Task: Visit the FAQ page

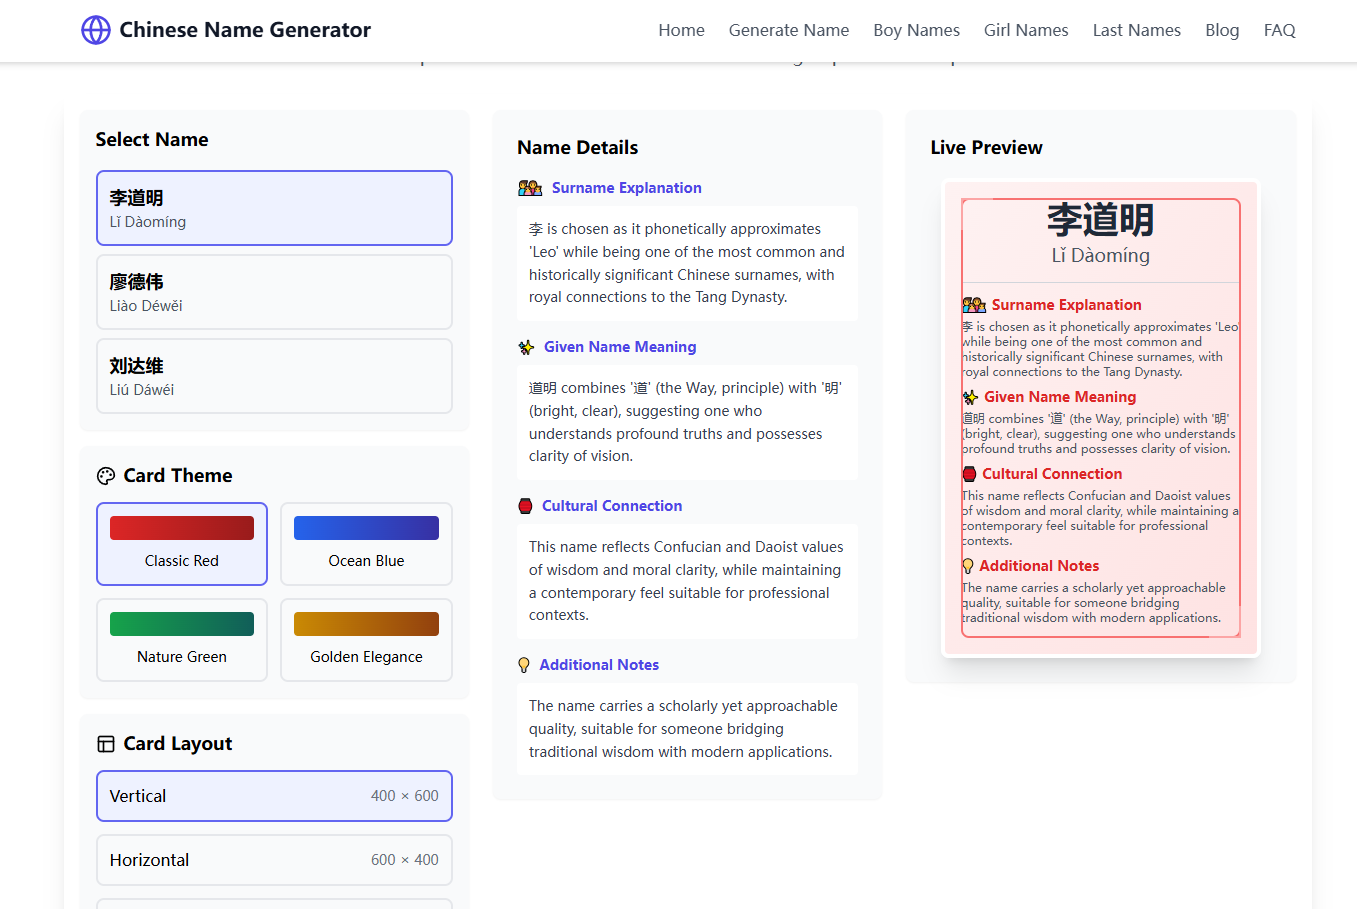Action: (1280, 30)
